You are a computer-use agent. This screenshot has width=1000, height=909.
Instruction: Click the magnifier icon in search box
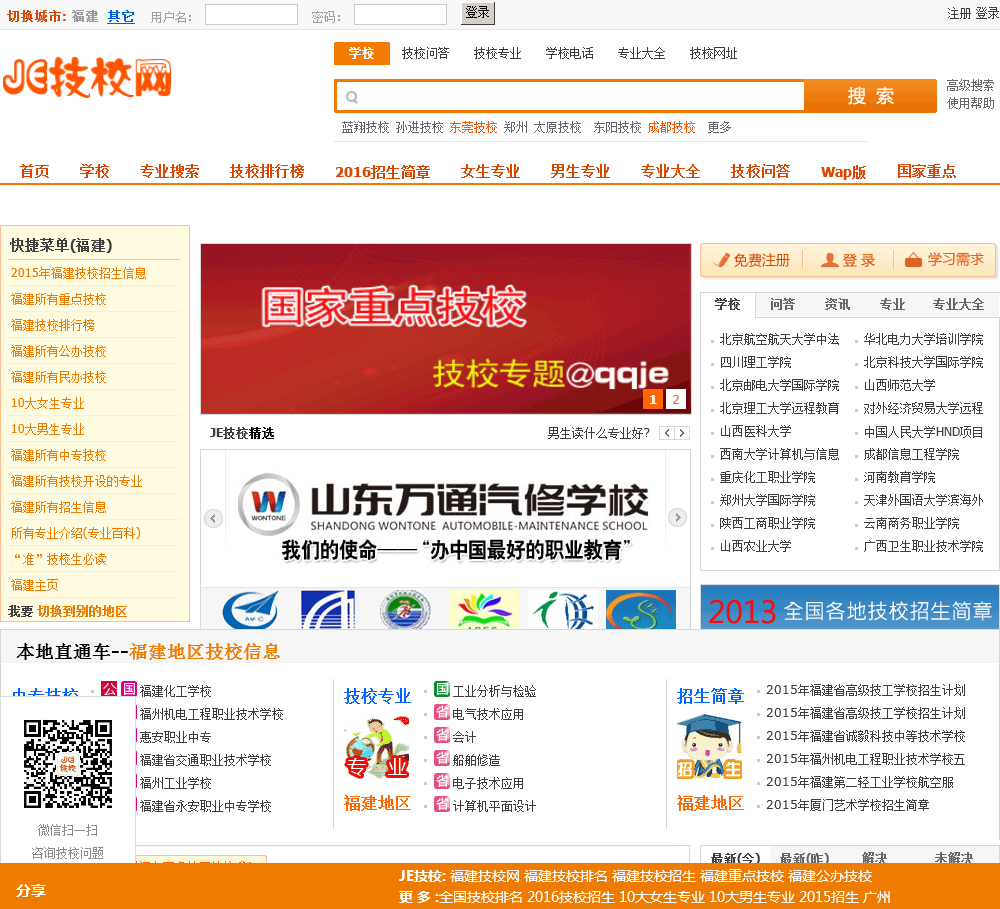(351, 97)
